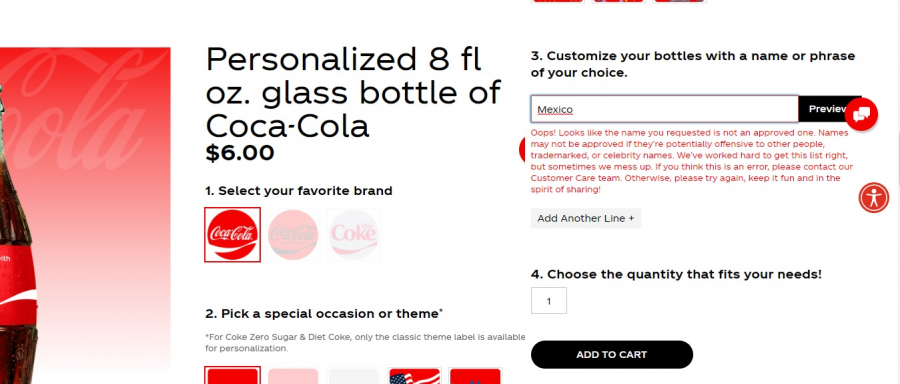900x384 pixels.
Task: Choose the selected solid red theme swatch
Action: [232, 375]
